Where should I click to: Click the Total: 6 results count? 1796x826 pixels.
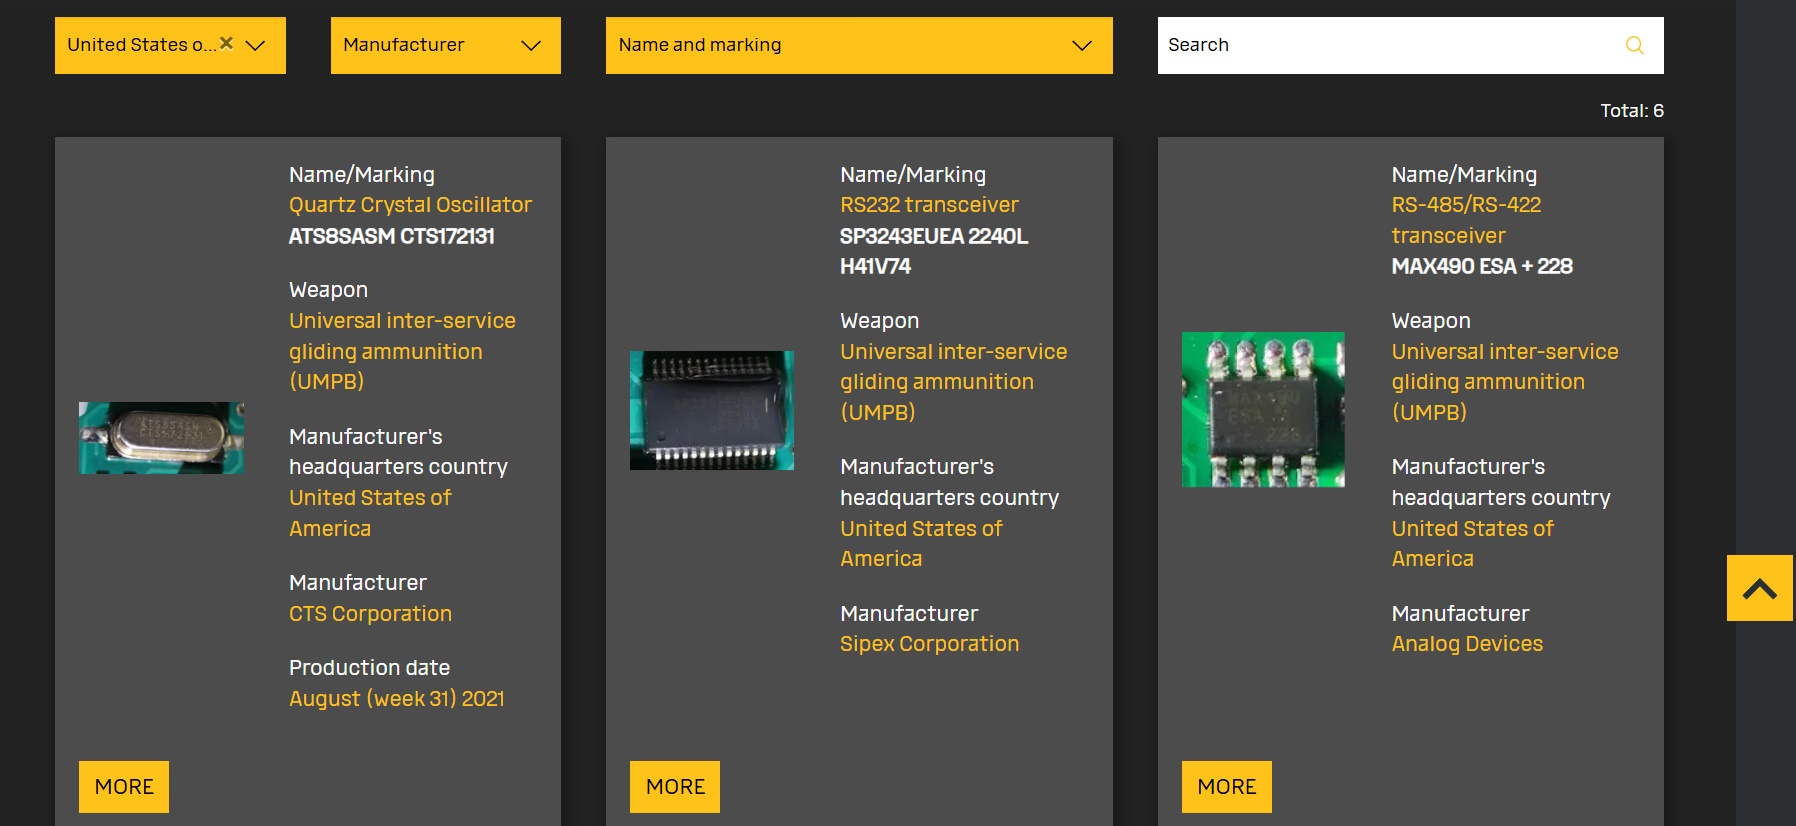[x=1632, y=111]
